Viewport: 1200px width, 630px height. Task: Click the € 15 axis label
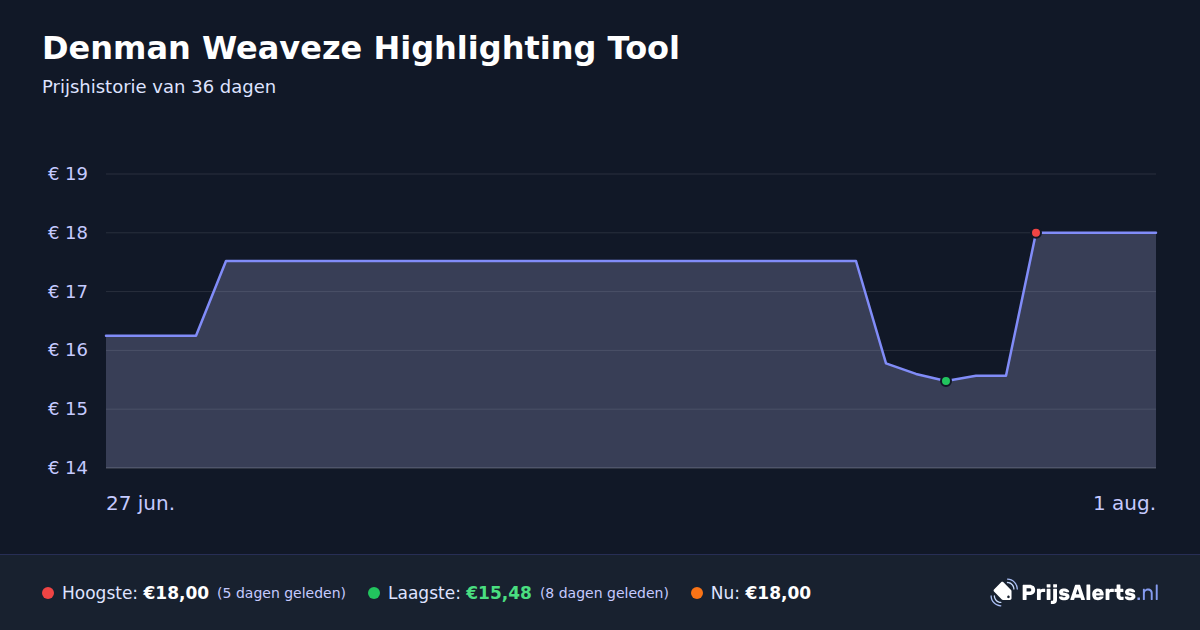68,409
